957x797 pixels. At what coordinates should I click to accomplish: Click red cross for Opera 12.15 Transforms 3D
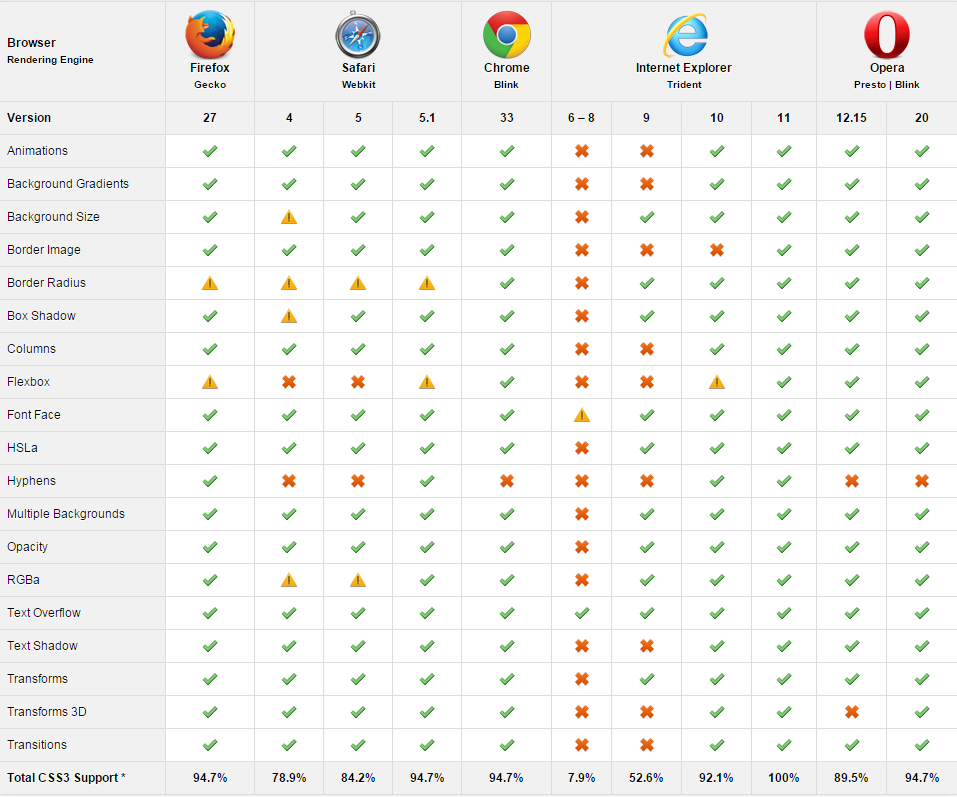point(851,712)
